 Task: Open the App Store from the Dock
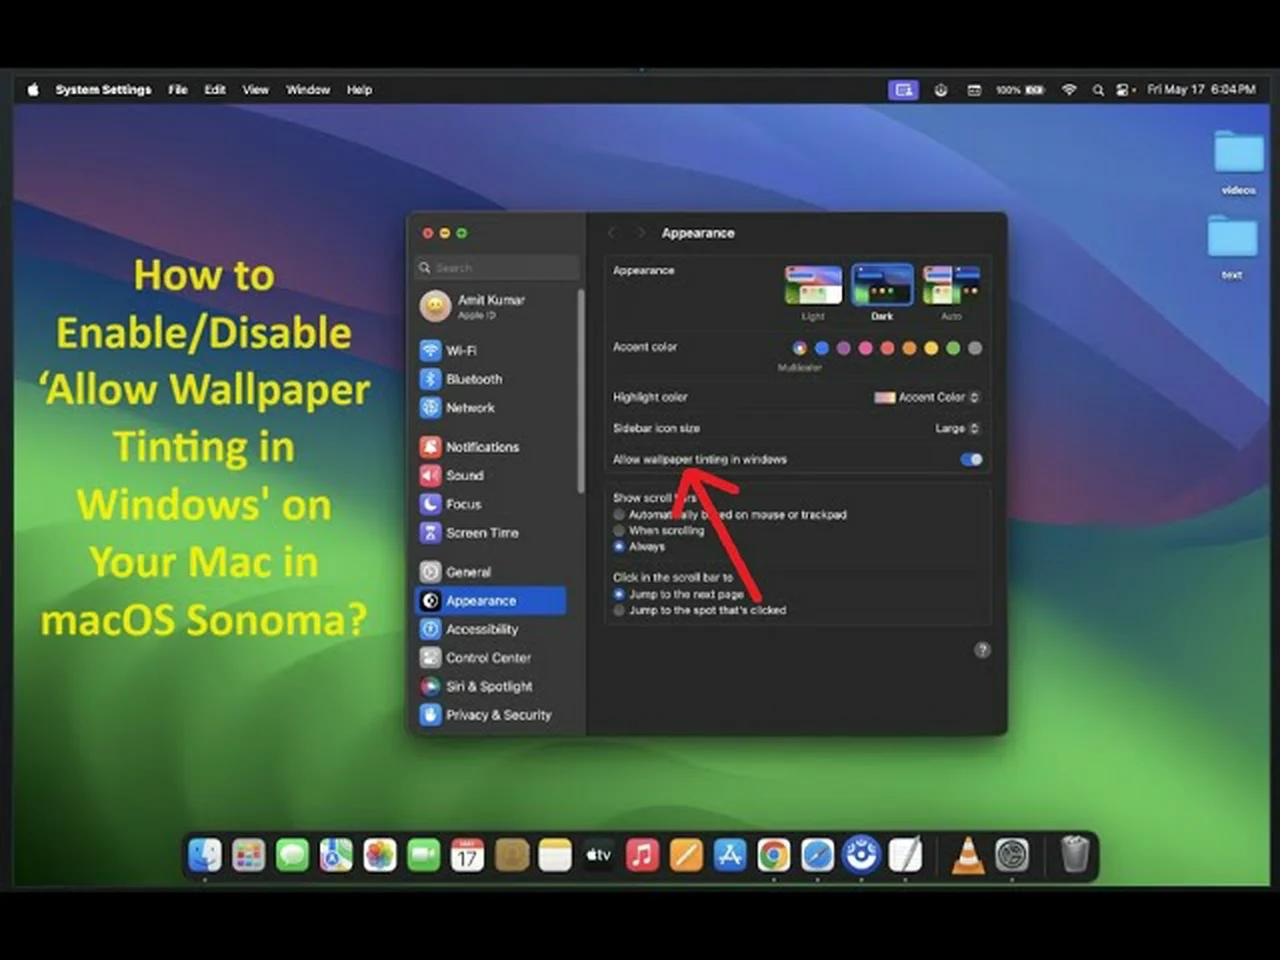(730, 855)
